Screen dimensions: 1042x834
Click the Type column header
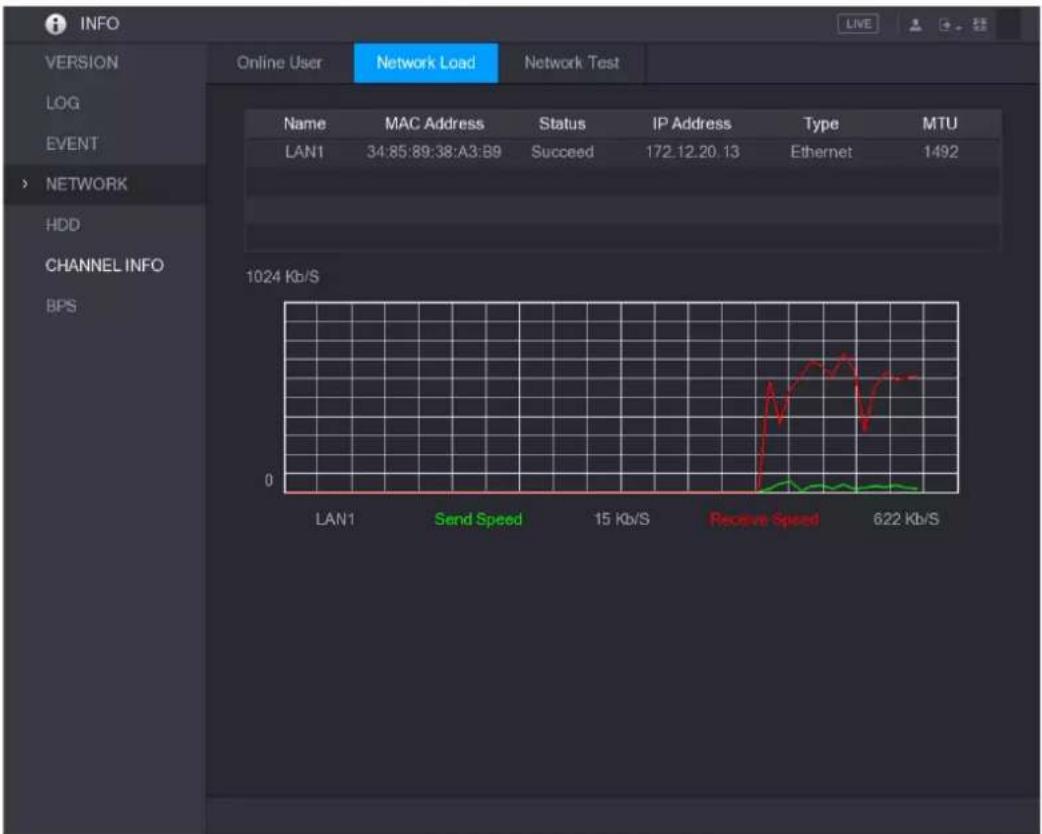(x=821, y=124)
